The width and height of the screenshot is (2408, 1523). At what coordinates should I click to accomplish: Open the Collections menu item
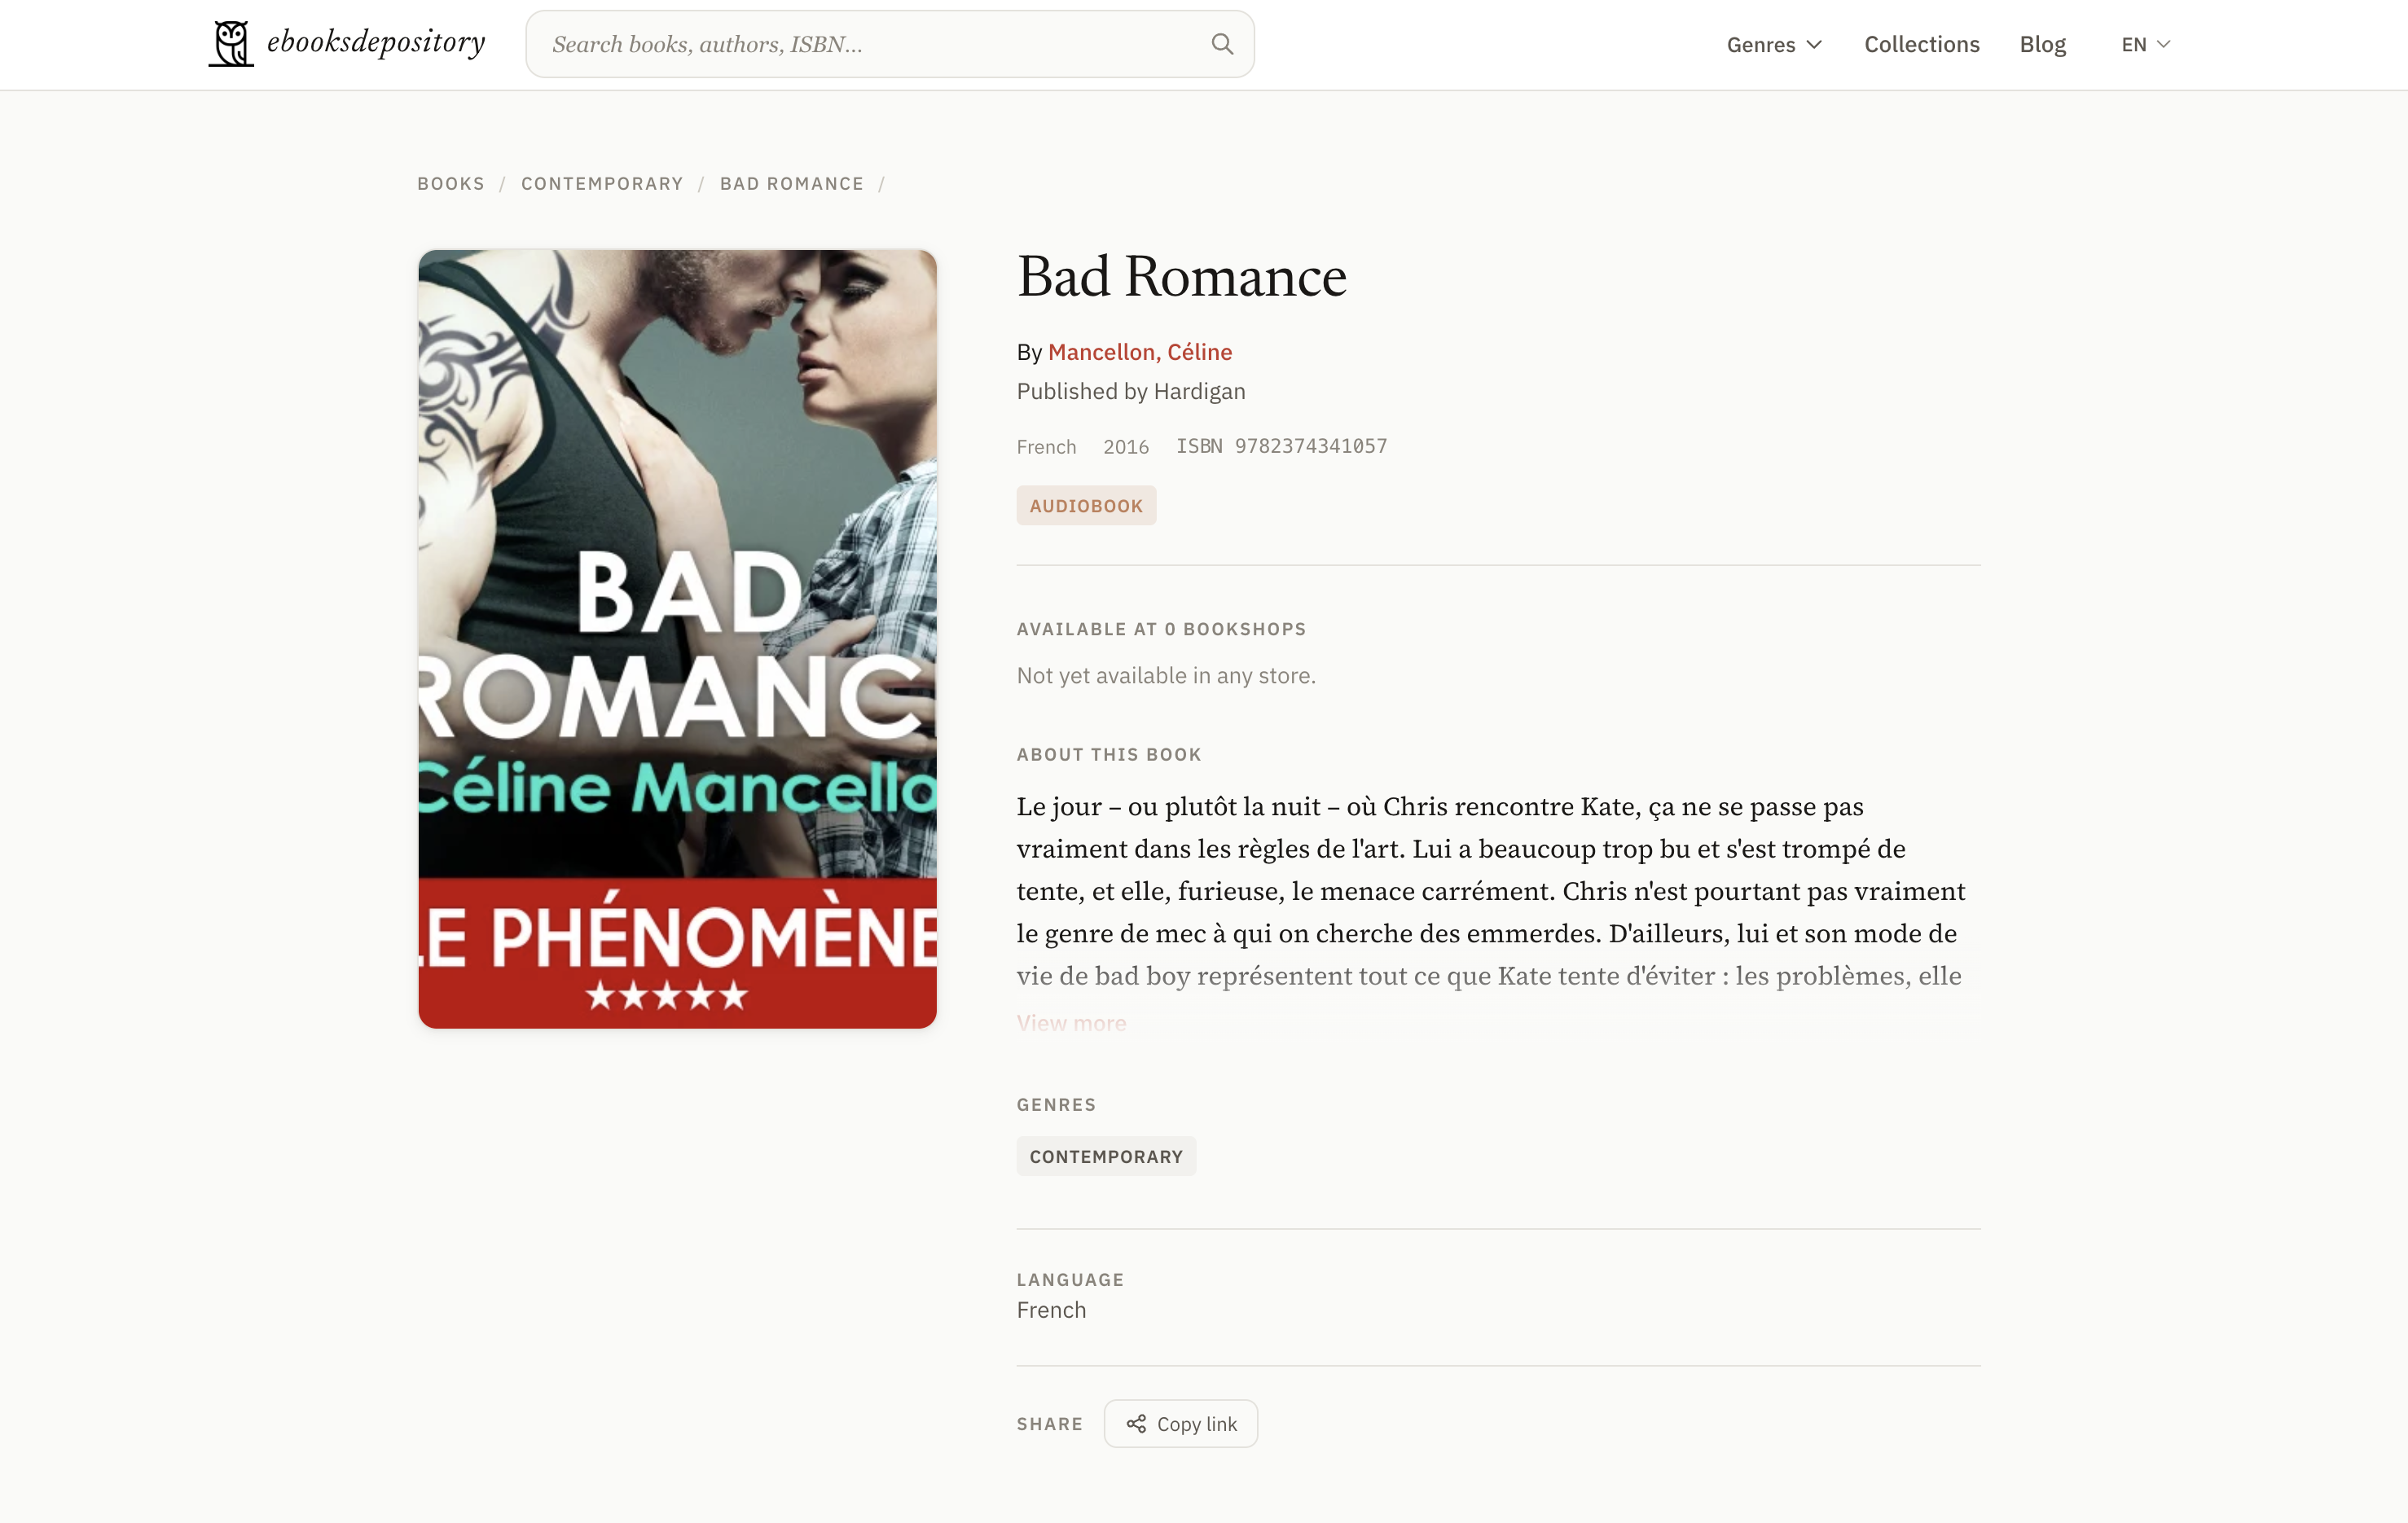pyautogui.click(x=1921, y=44)
